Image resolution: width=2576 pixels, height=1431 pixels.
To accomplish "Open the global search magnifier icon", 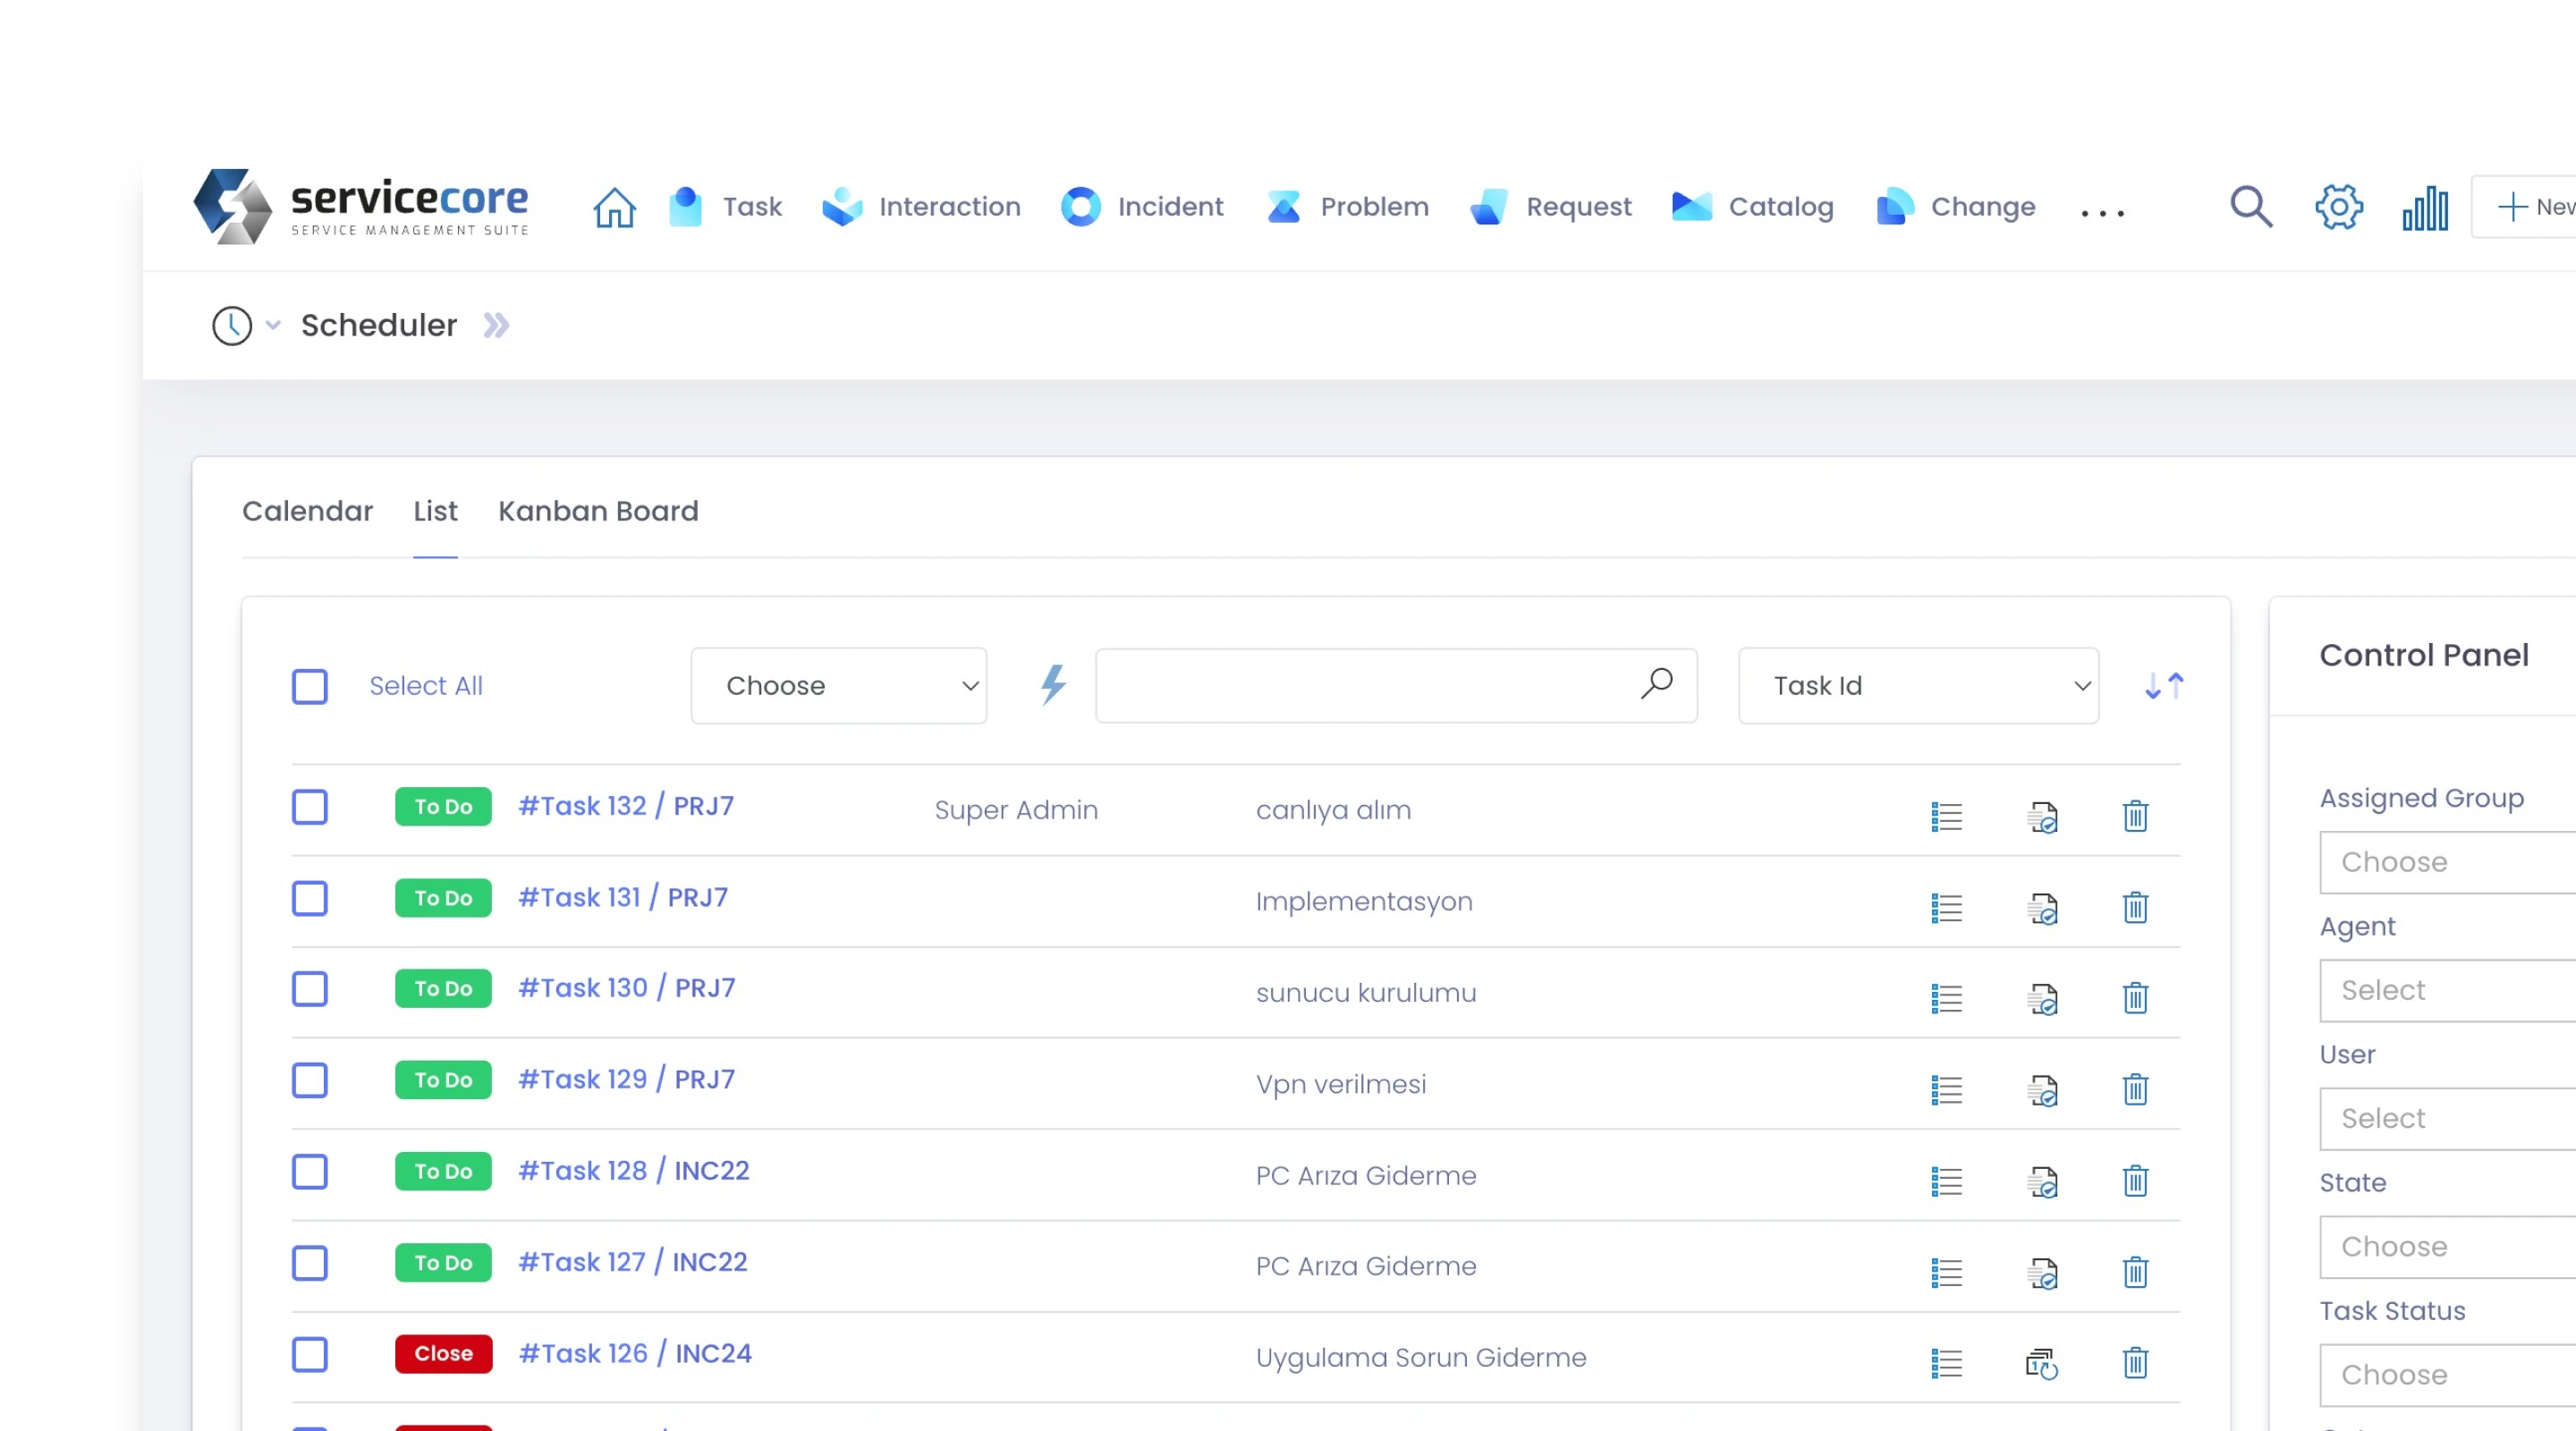I will (x=2251, y=207).
